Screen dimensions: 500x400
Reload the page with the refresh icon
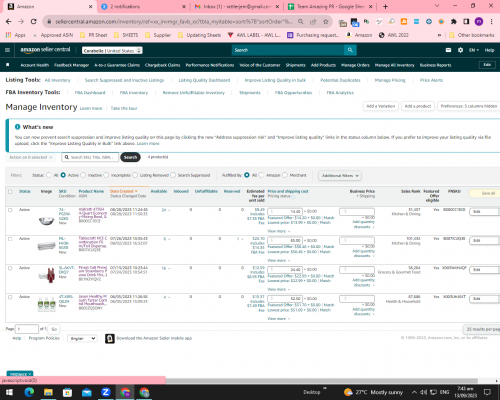pos(33,22)
